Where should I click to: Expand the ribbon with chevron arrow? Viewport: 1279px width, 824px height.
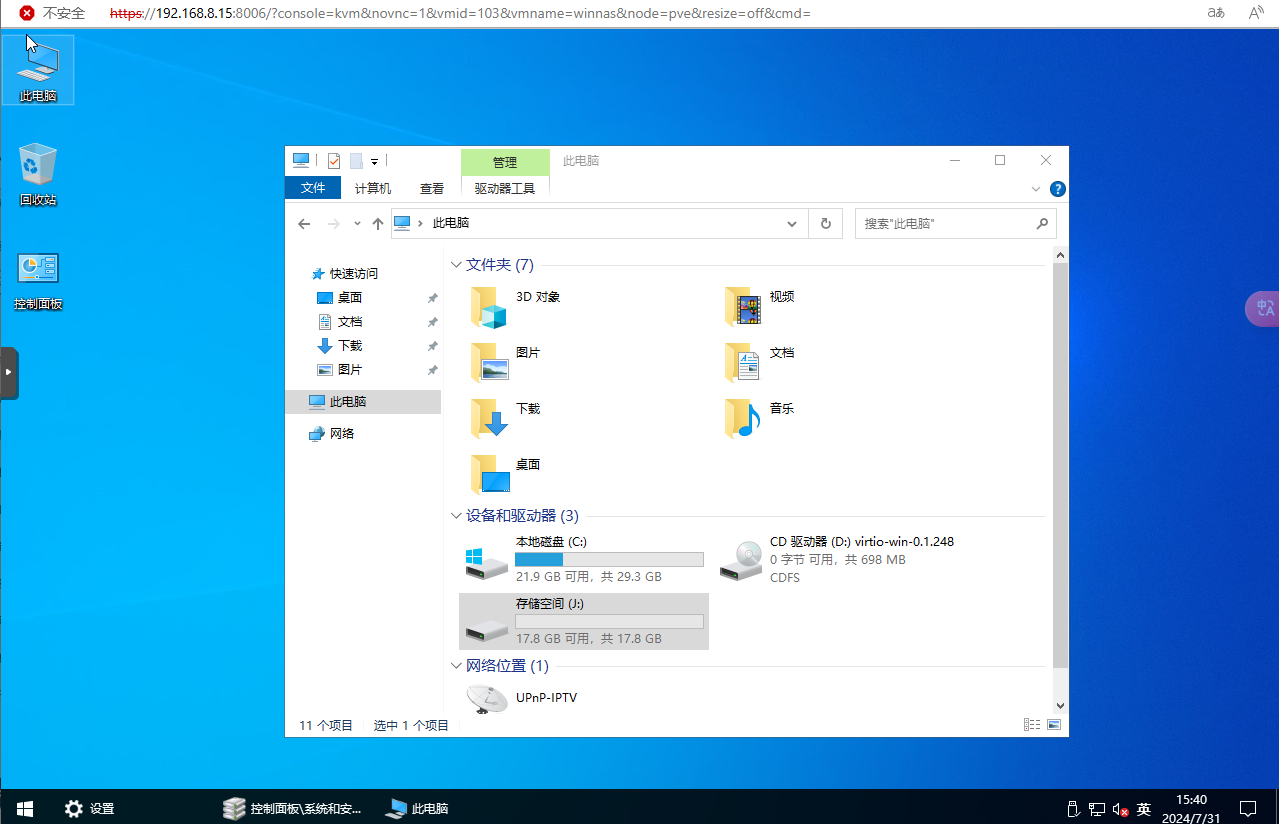[1036, 189]
